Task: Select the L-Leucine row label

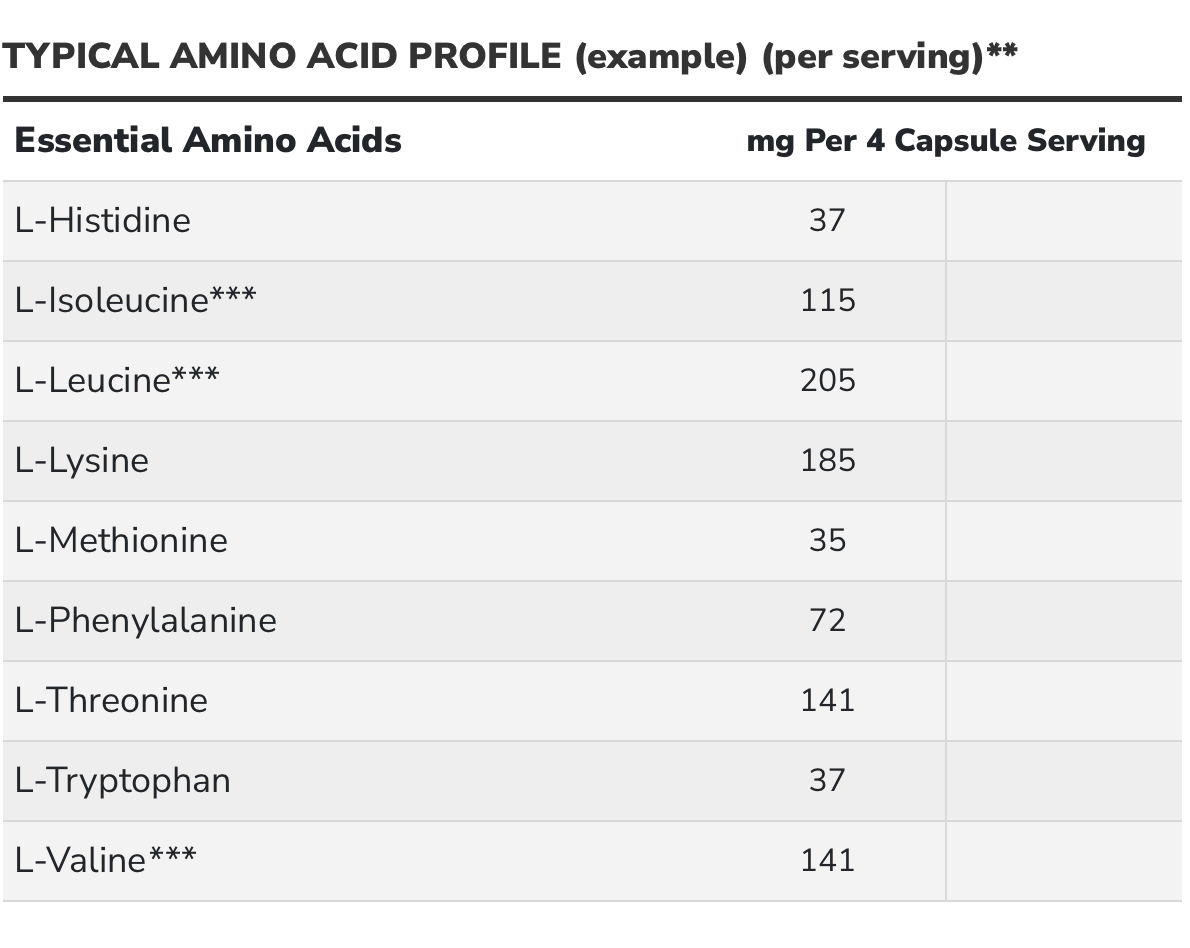Action: click(117, 380)
